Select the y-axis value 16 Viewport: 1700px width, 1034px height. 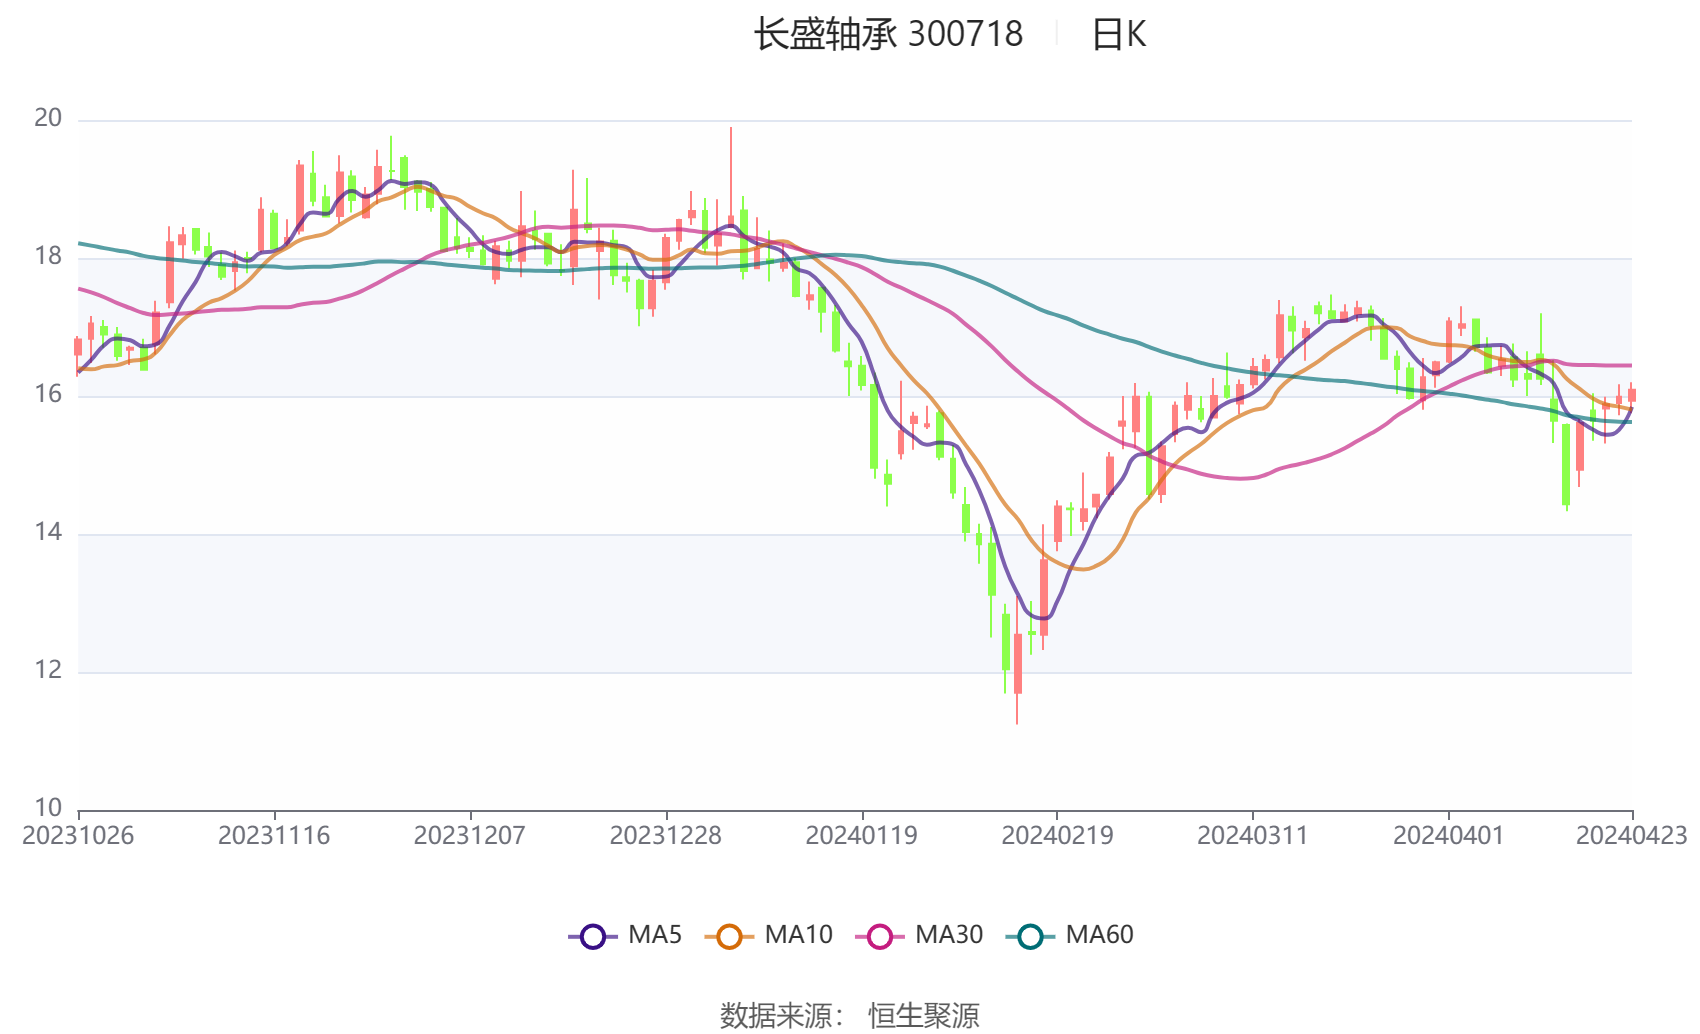pyautogui.click(x=48, y=394)
